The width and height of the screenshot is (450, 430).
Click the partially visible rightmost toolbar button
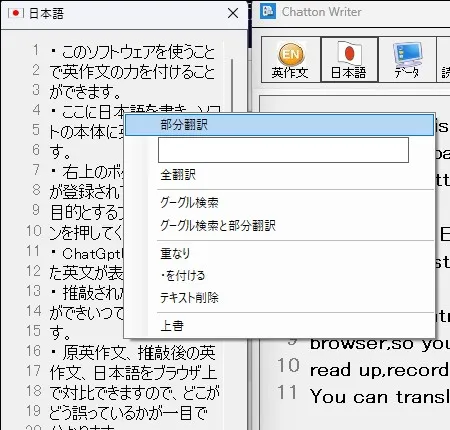[x=443, y=59]
